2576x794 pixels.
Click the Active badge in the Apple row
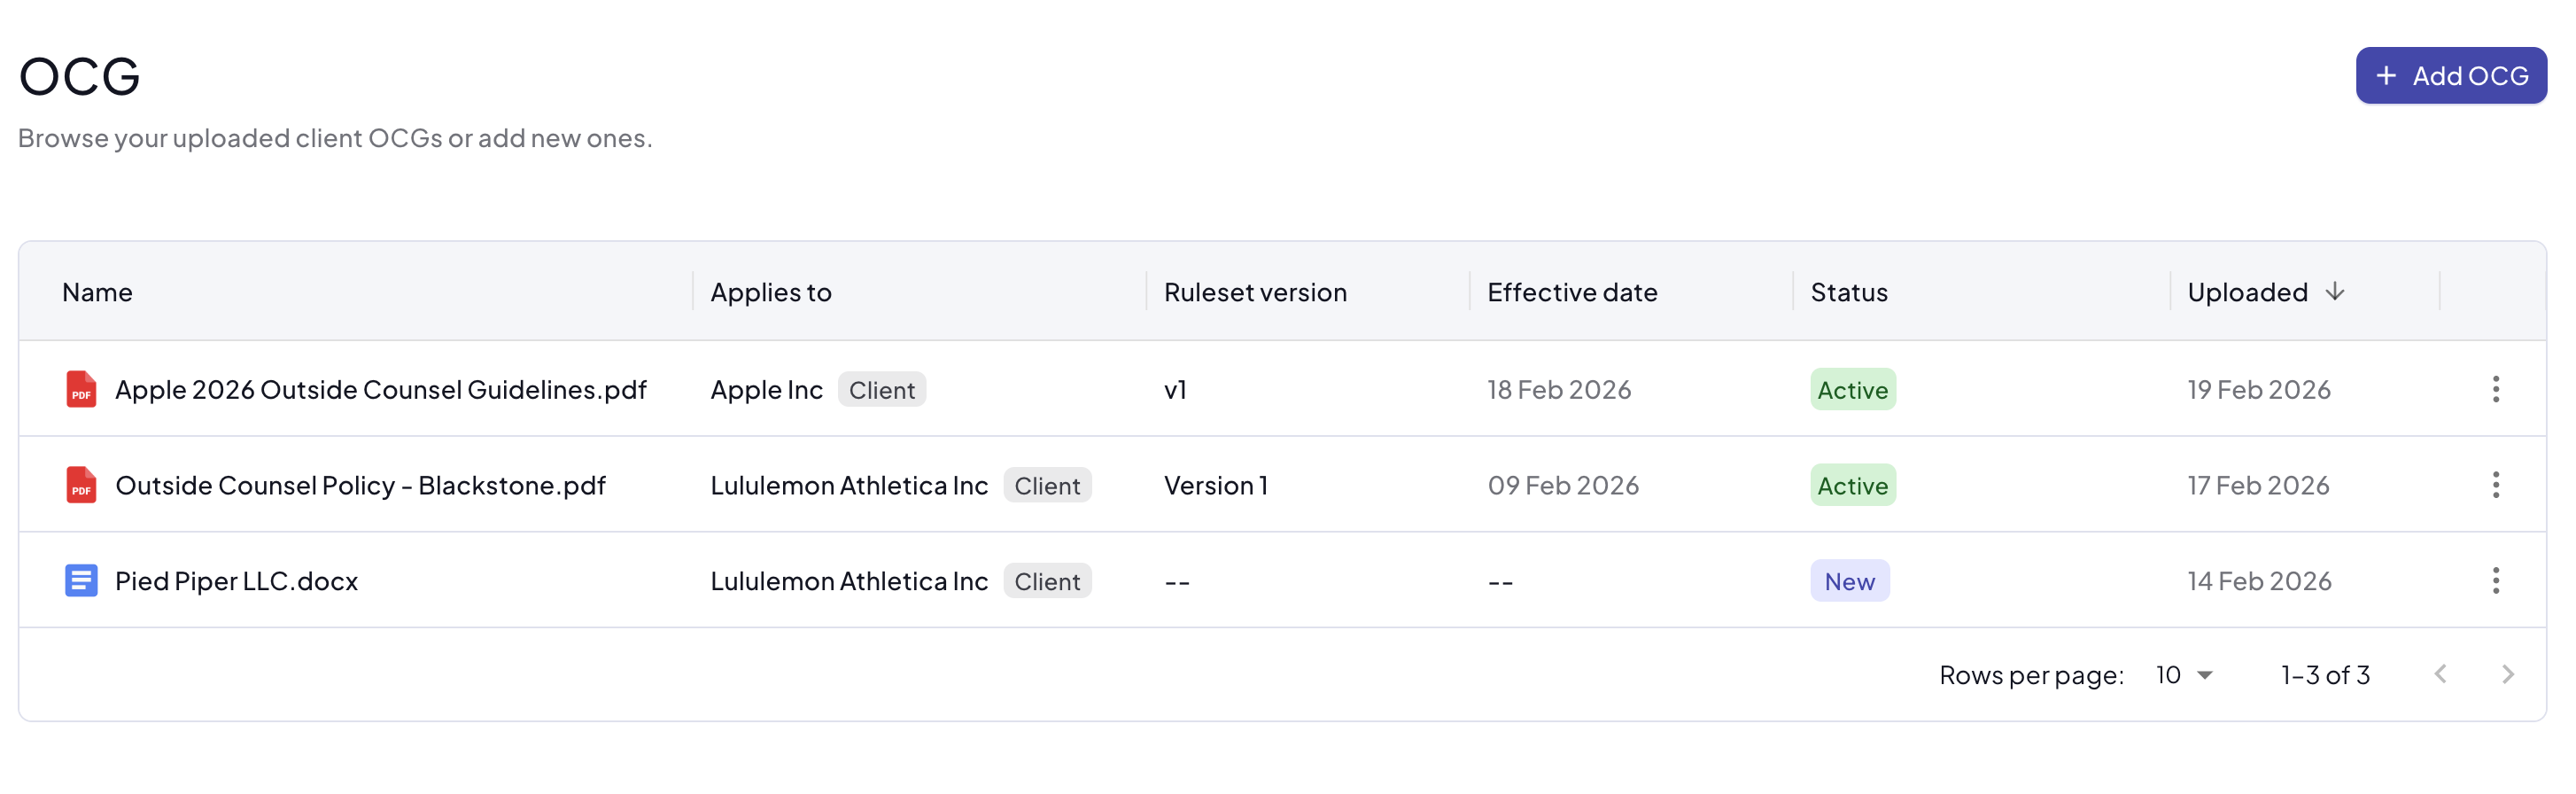click(1852, 389)
